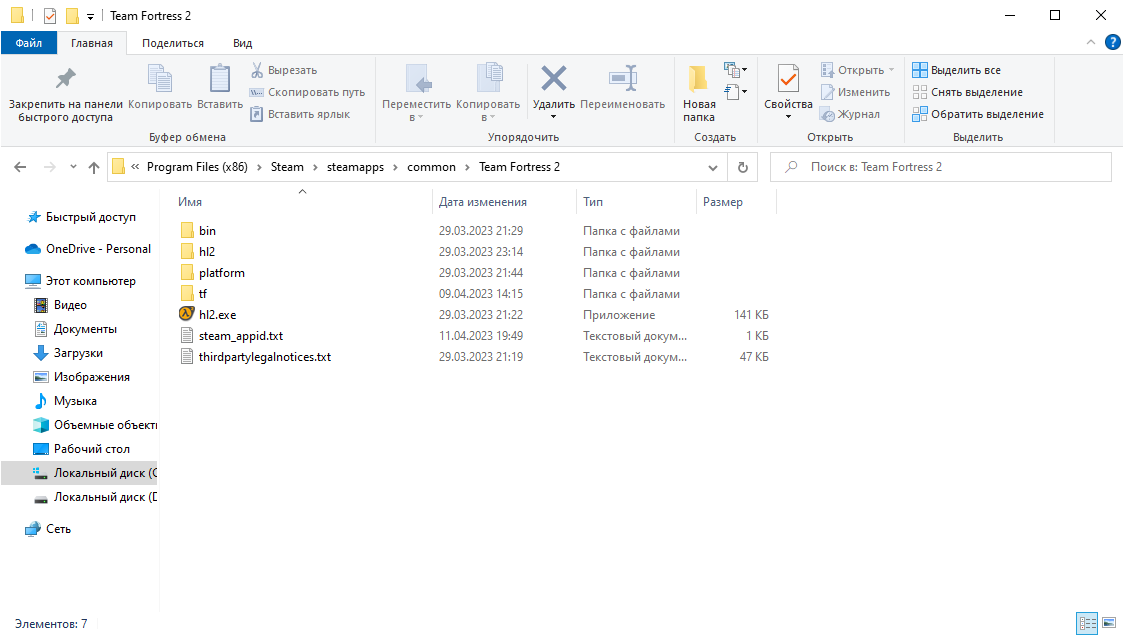The image size is (1123, 635).
Task: Click the Переименовать rename icon
Action: point(622,79)
